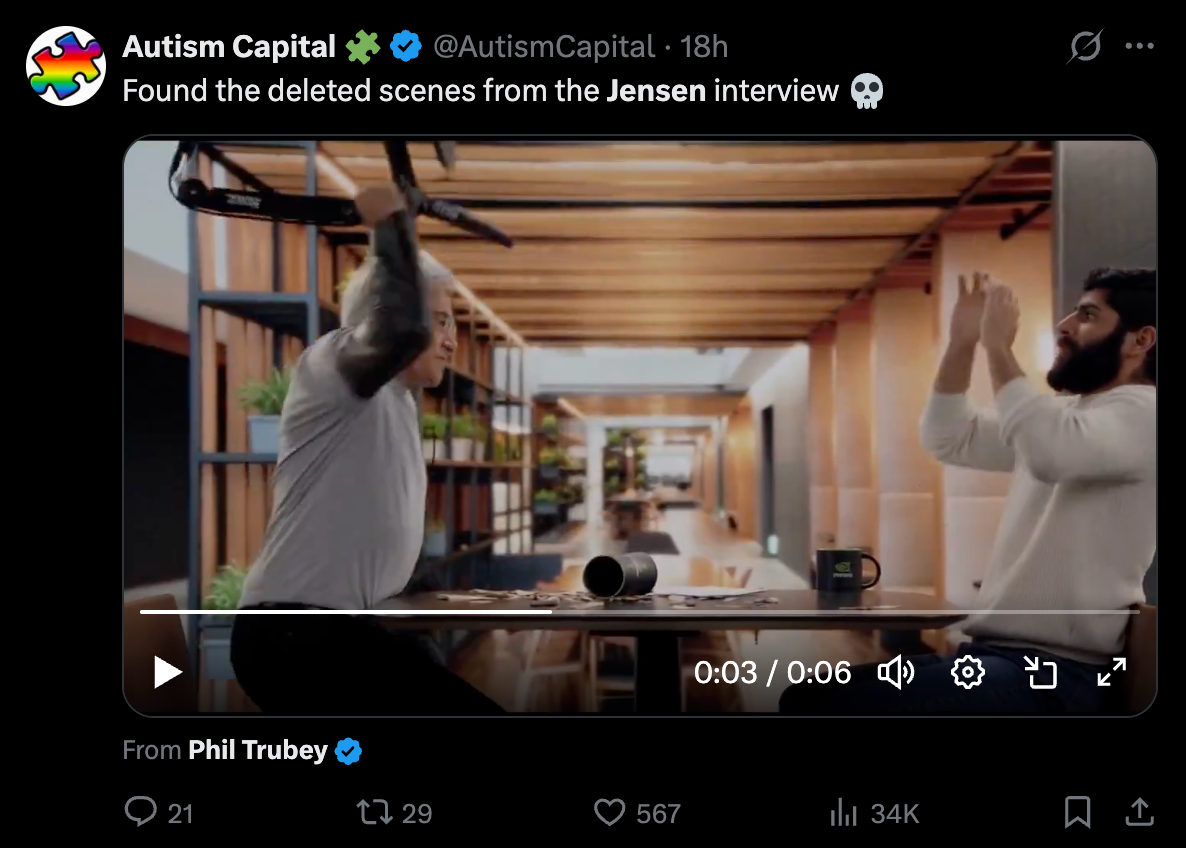This screenshot has height=848, width=1186.
Task: View post analytics showing 34K views
Action: pyautogui.click(x=845, y=812)
